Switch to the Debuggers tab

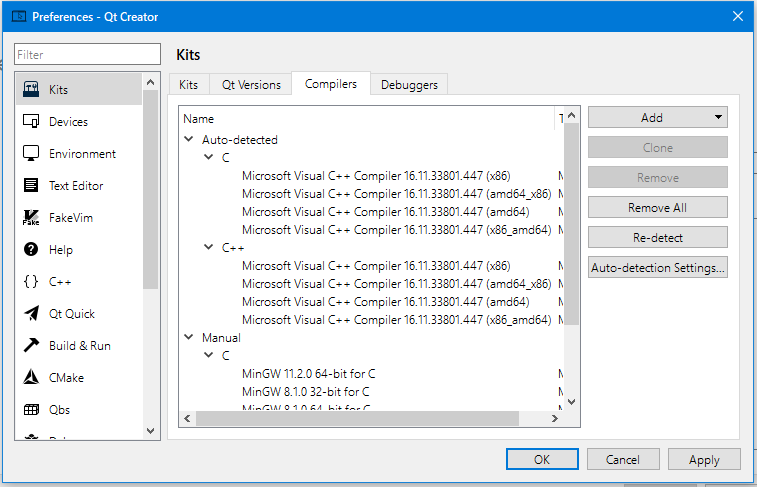pos(409,85)
